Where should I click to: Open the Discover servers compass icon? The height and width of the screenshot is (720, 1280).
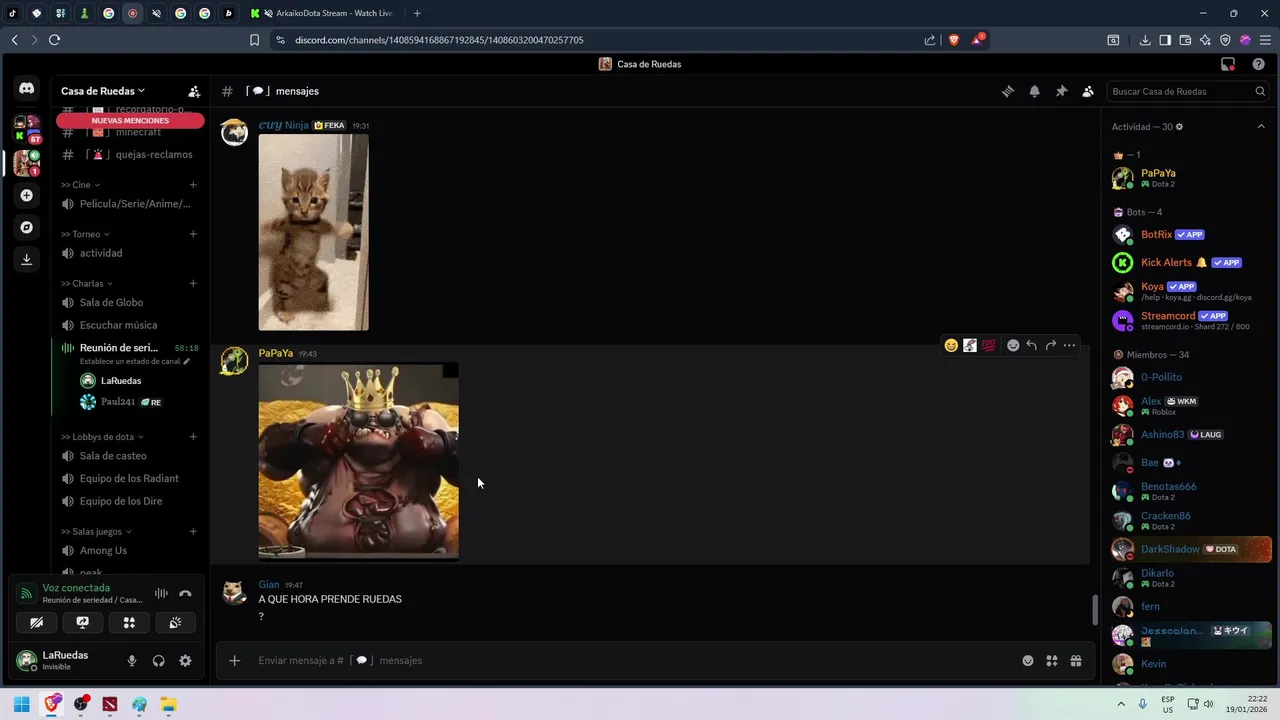coord(27,227)
